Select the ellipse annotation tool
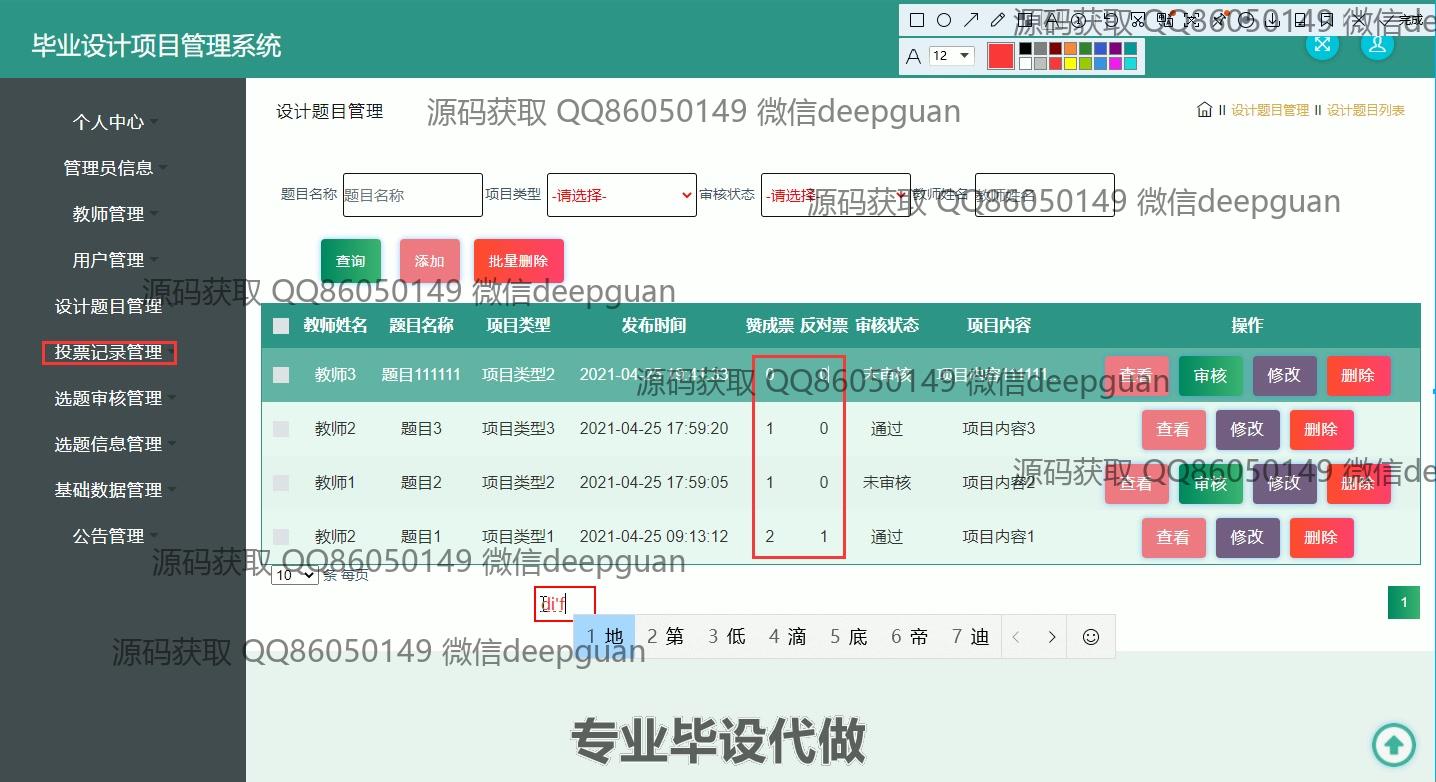This screenshot has height=782, width=1436. tap(944, 20)
